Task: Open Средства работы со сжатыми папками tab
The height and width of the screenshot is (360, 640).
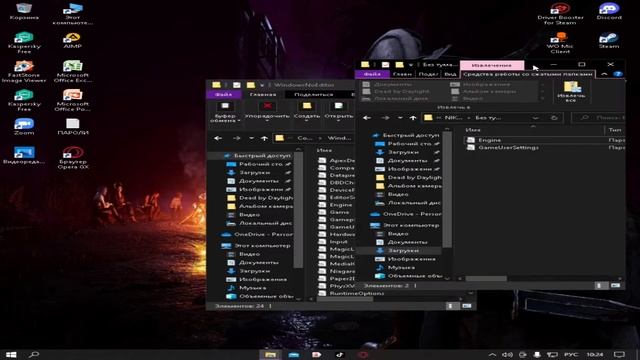Action: tap(527, 74)
